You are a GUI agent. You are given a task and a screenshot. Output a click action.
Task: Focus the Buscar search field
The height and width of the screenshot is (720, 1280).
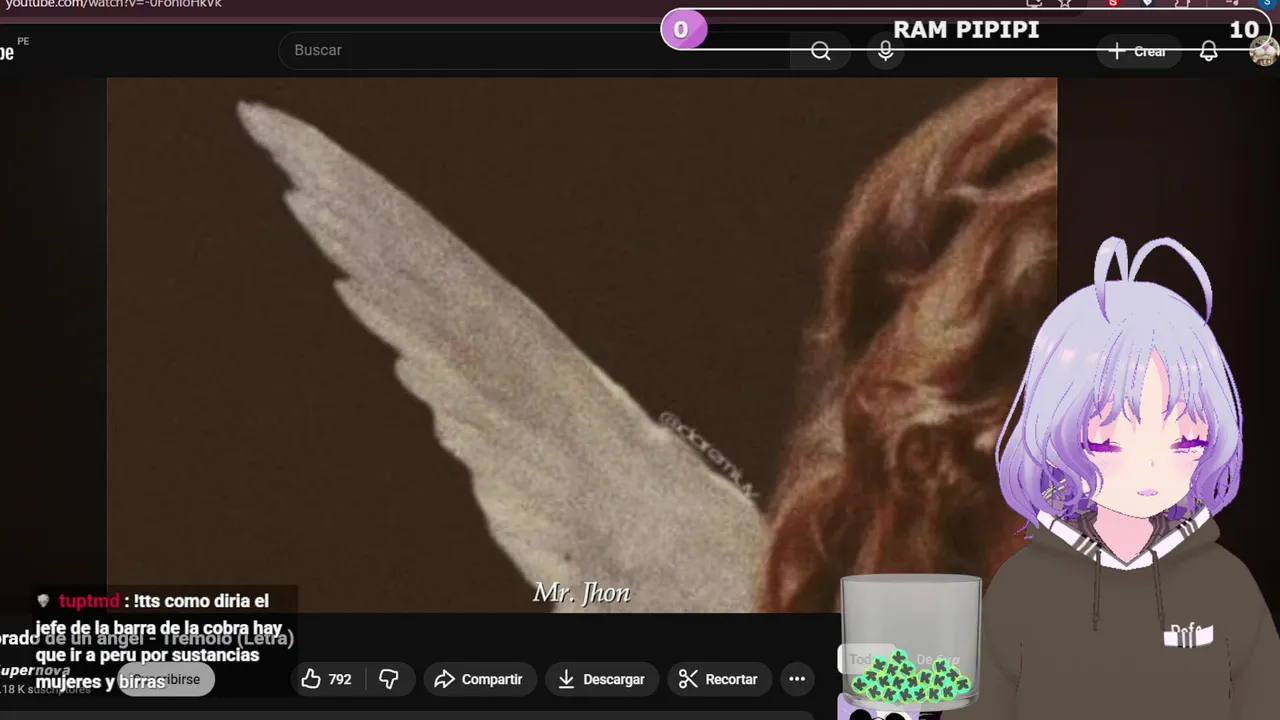535,50
